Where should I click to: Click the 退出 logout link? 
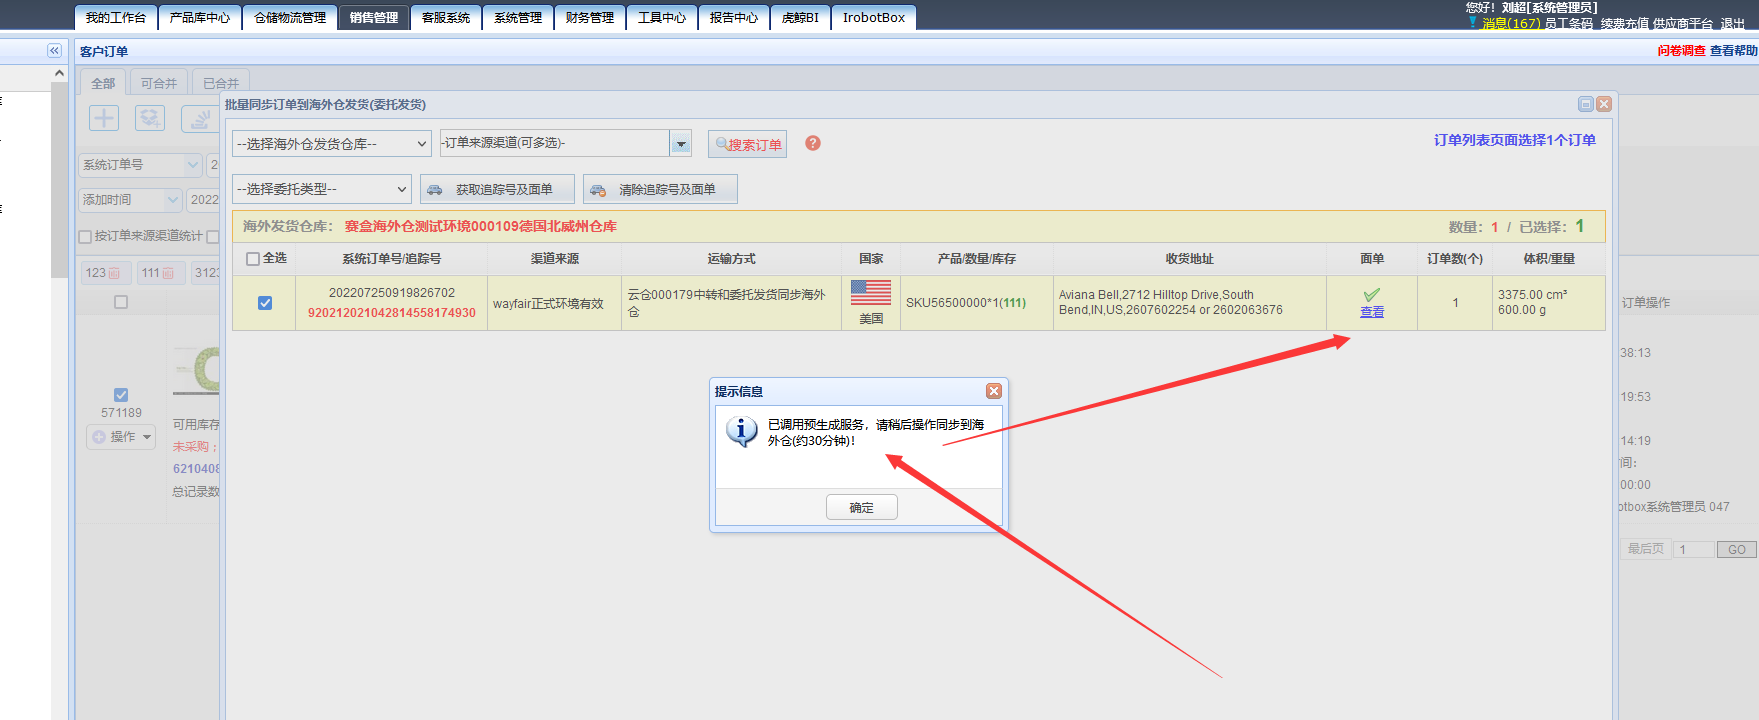coord(1733,23)
